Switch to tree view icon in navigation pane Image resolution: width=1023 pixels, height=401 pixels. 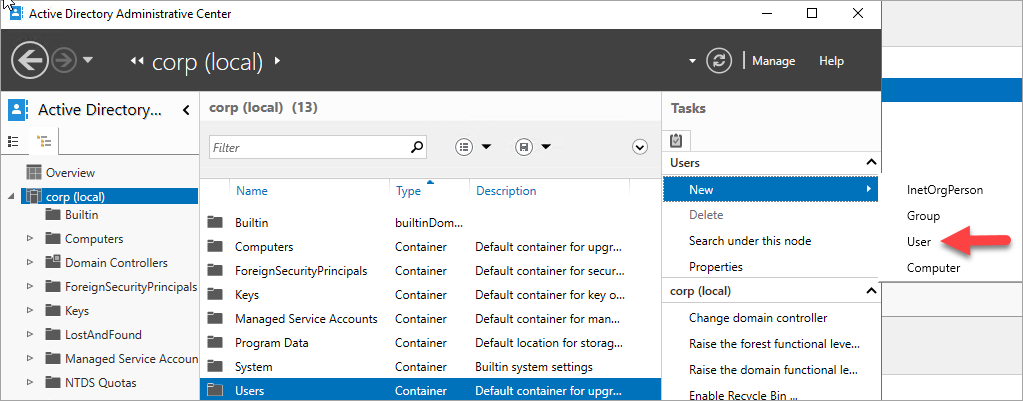pyautogui.click(x=43, y=141)
